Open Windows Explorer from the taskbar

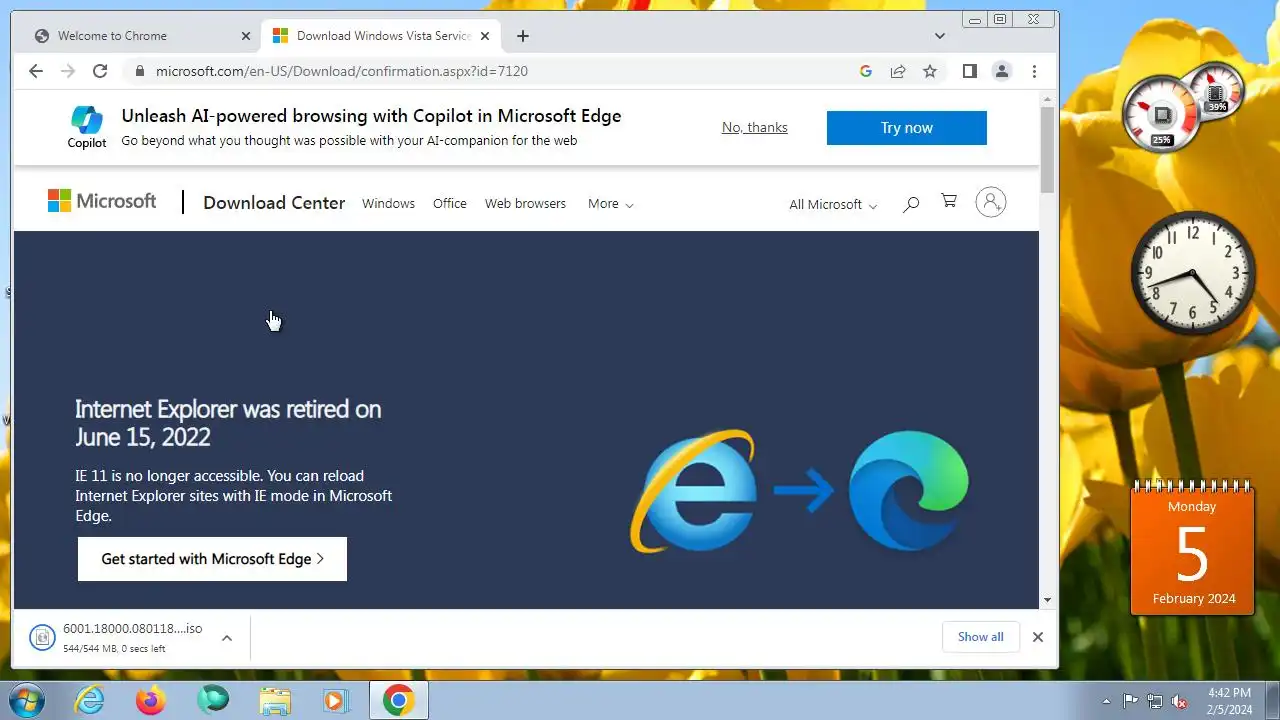click(275, 700)
